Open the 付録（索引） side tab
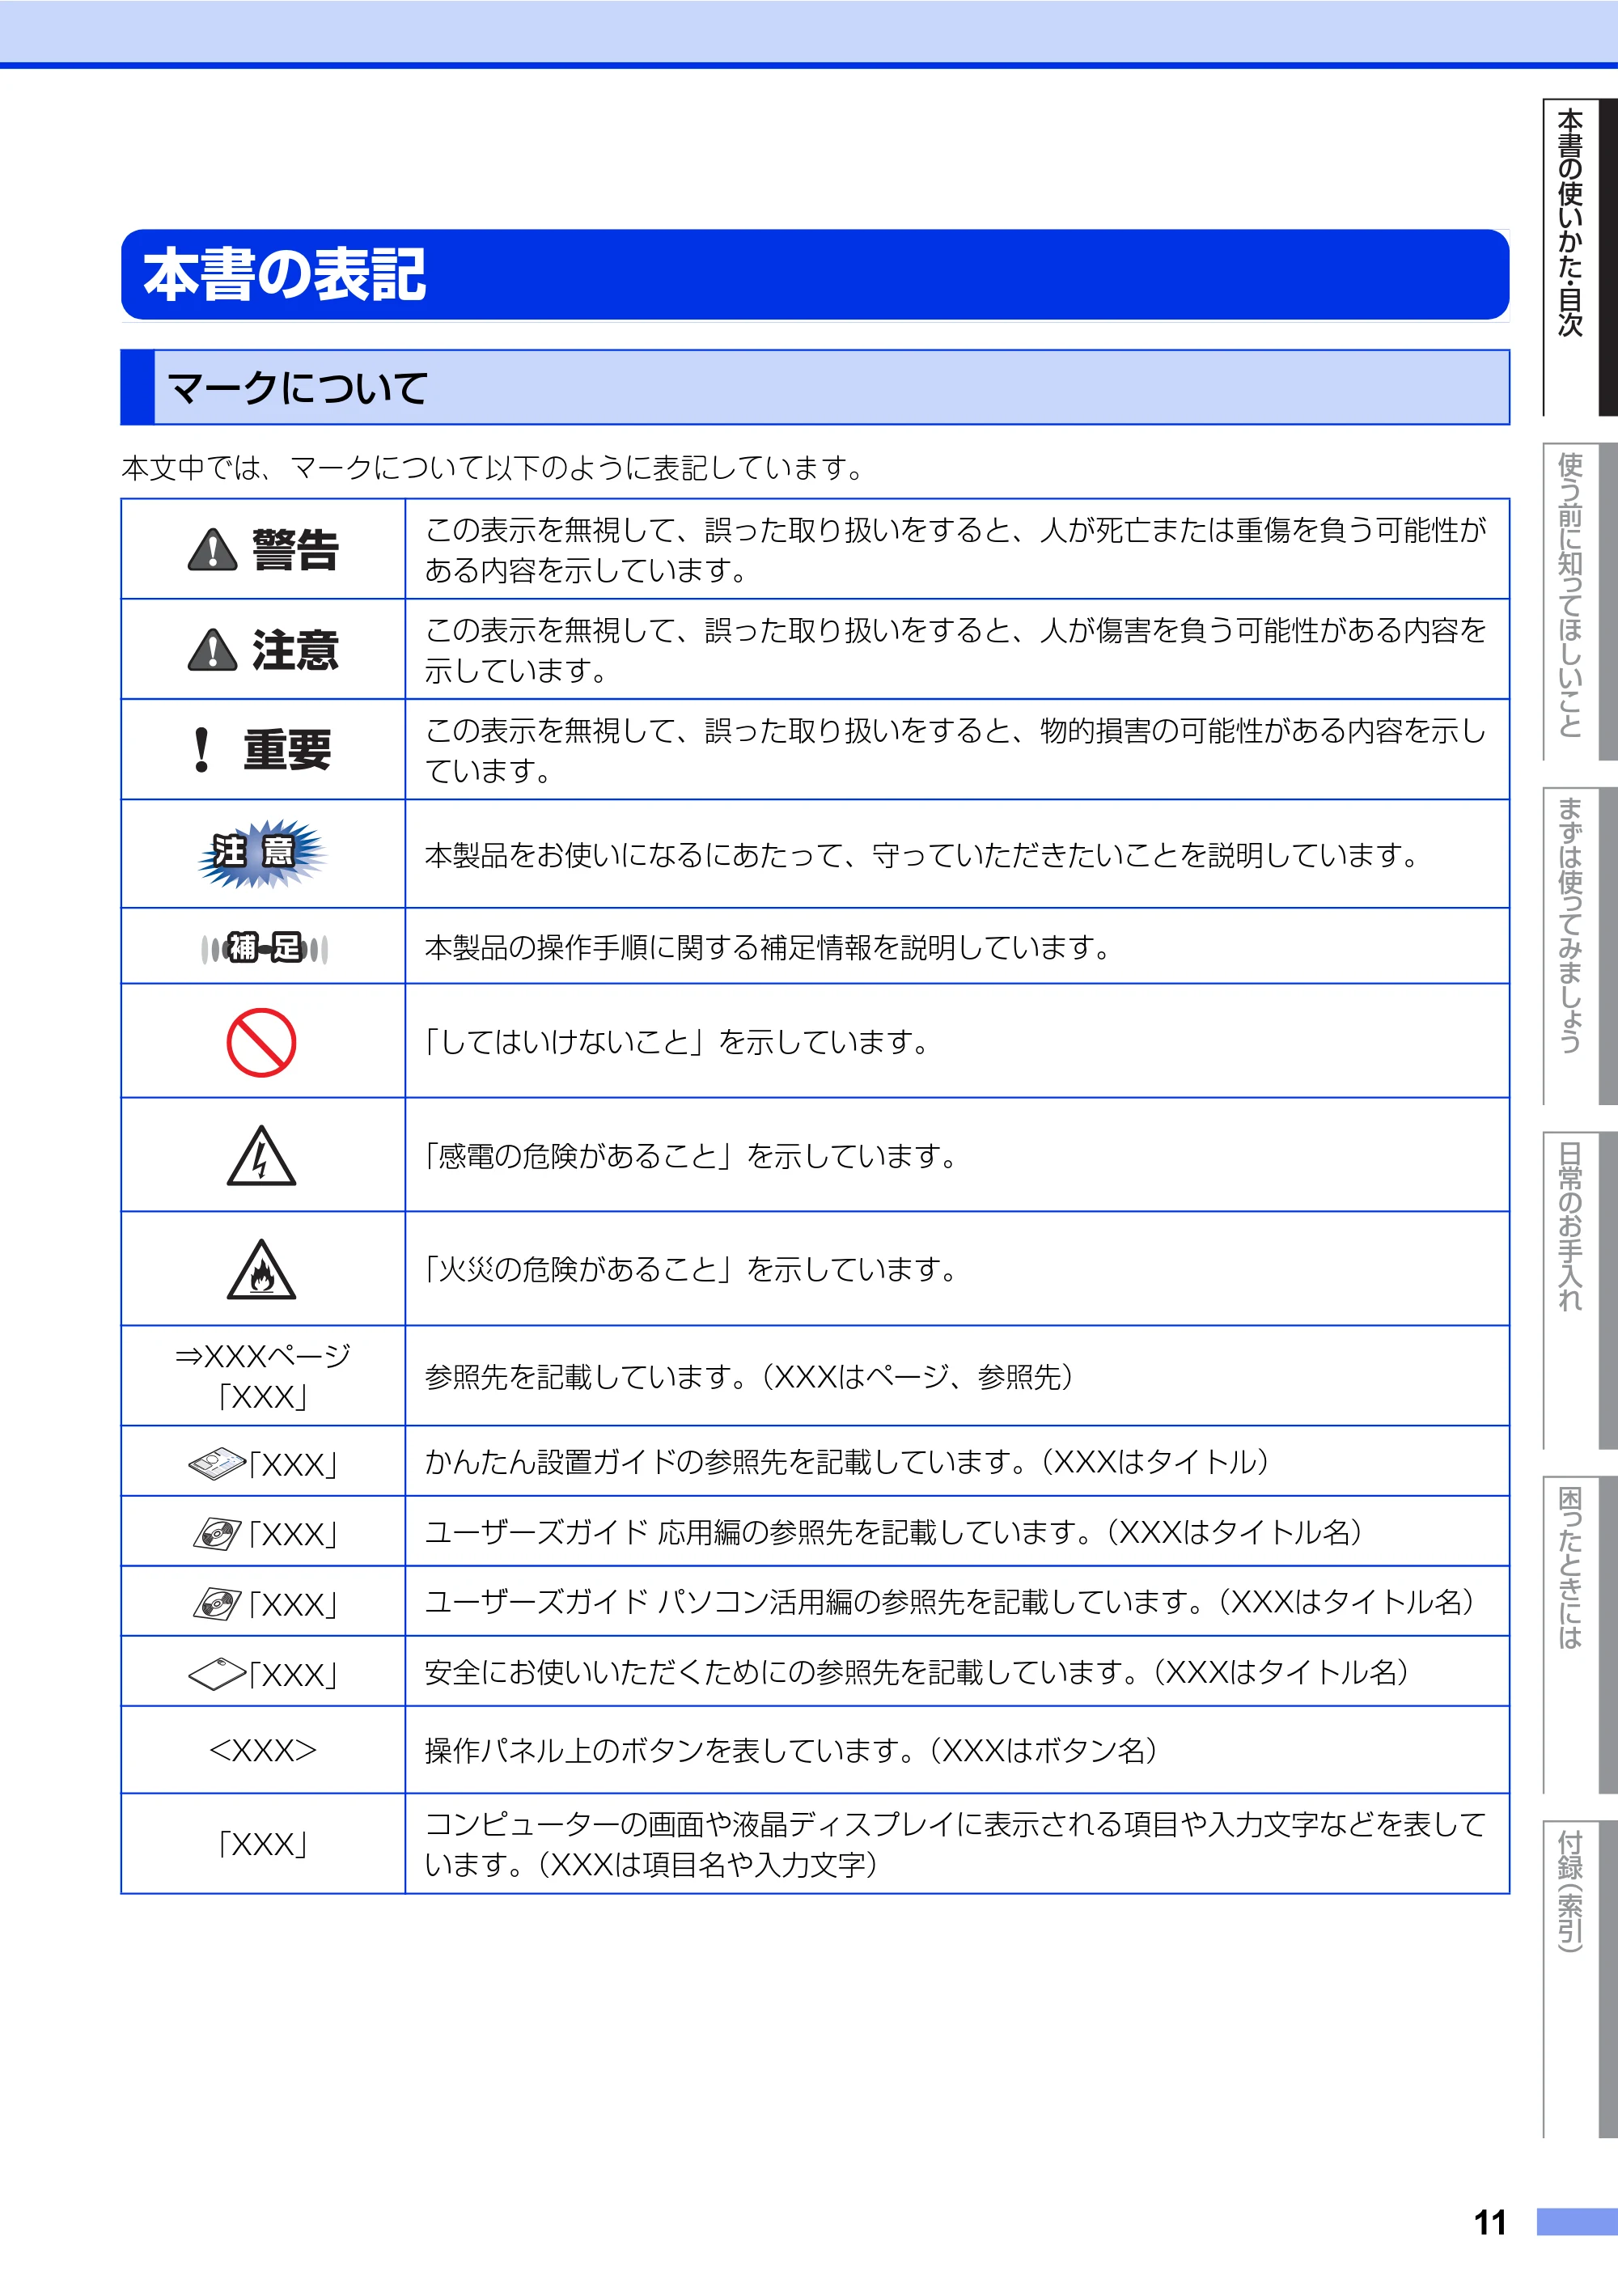The width and height of the screenshot is (1618, 2296). click(1579, 1979)
